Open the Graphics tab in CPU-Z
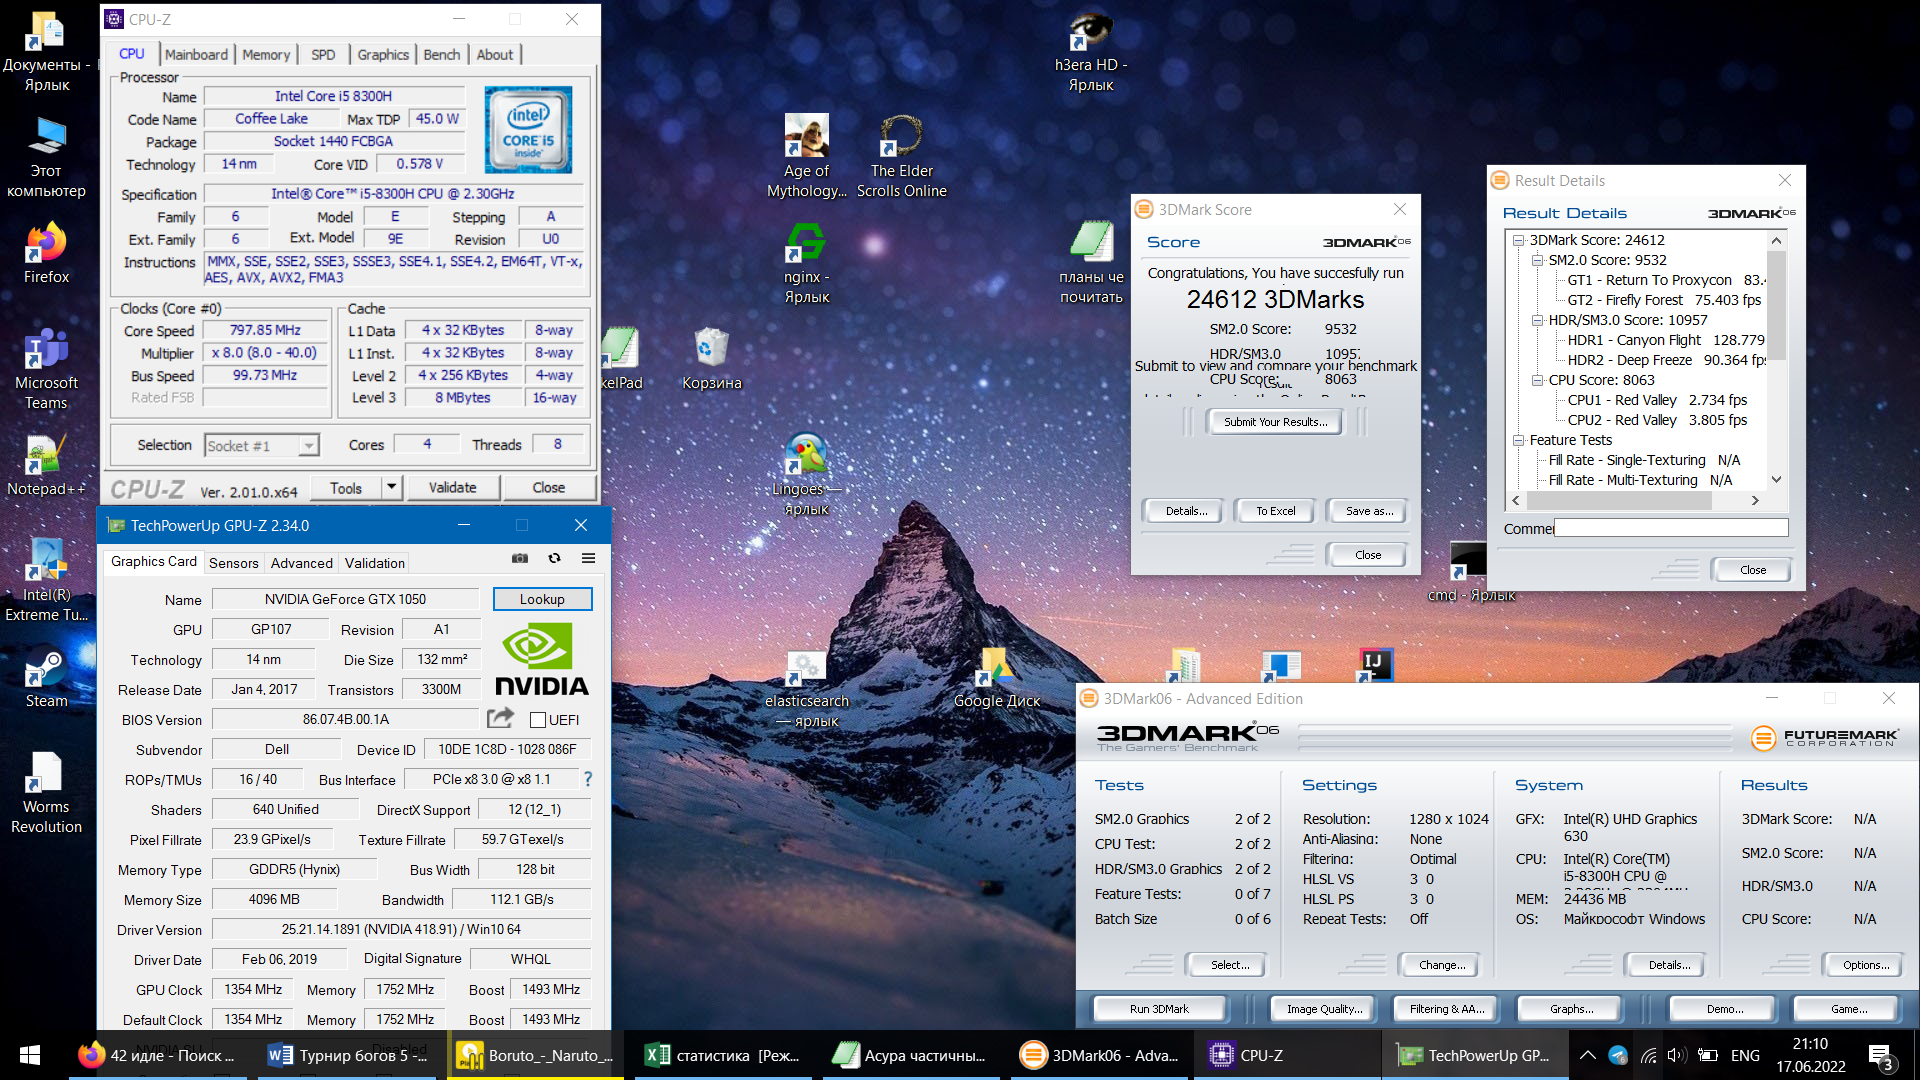 pos(383,54)
